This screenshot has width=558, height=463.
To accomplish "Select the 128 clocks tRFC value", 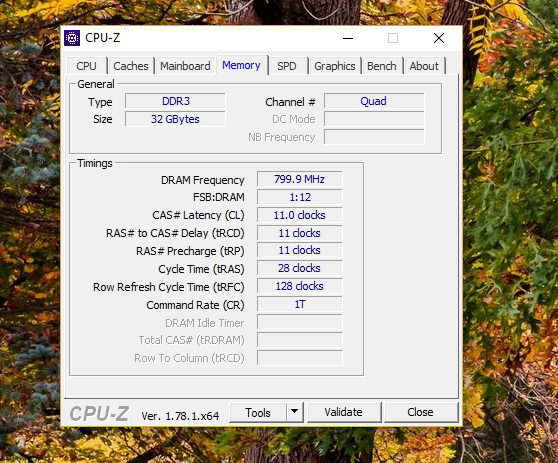I will [300, 286].
